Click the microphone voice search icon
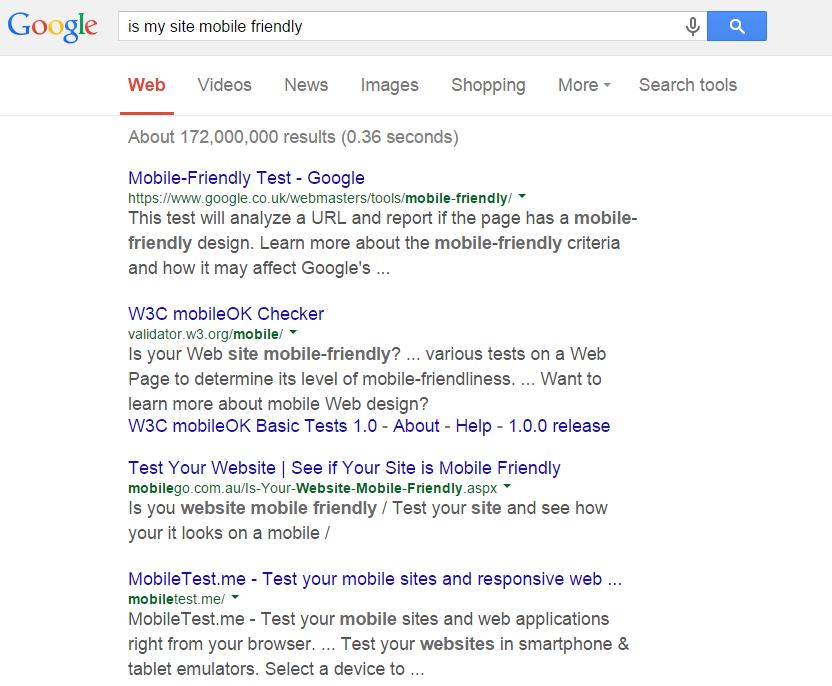The height and width of the screenshot is (686, 832). coord(692,27)
